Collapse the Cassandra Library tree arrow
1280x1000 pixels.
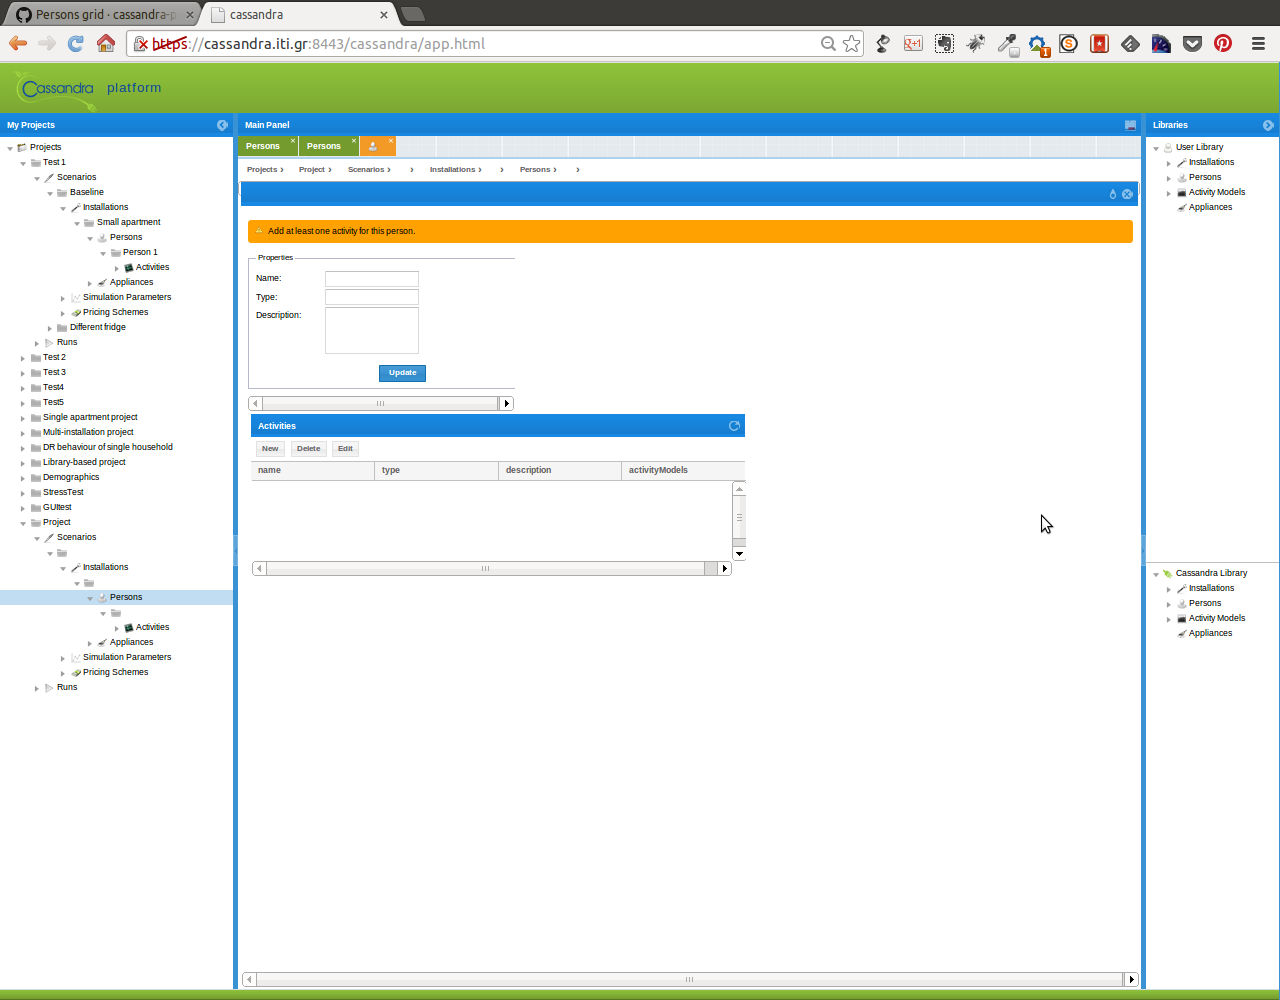[x=1156, y=574]
